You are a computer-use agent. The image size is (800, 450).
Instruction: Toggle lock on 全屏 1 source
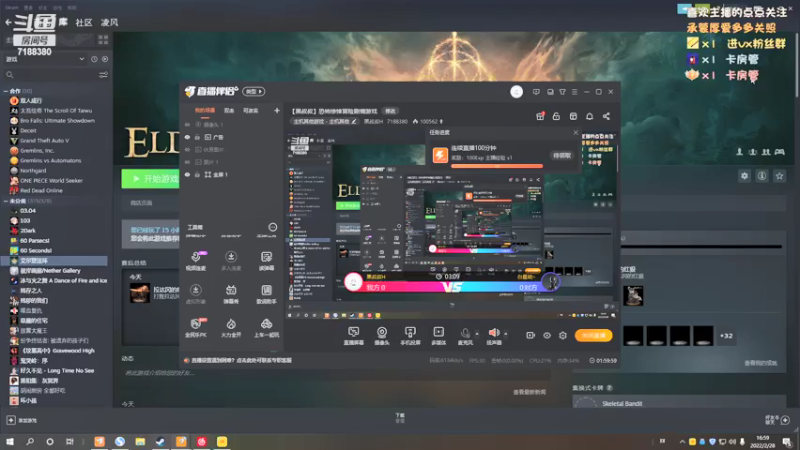click(197, 174)
